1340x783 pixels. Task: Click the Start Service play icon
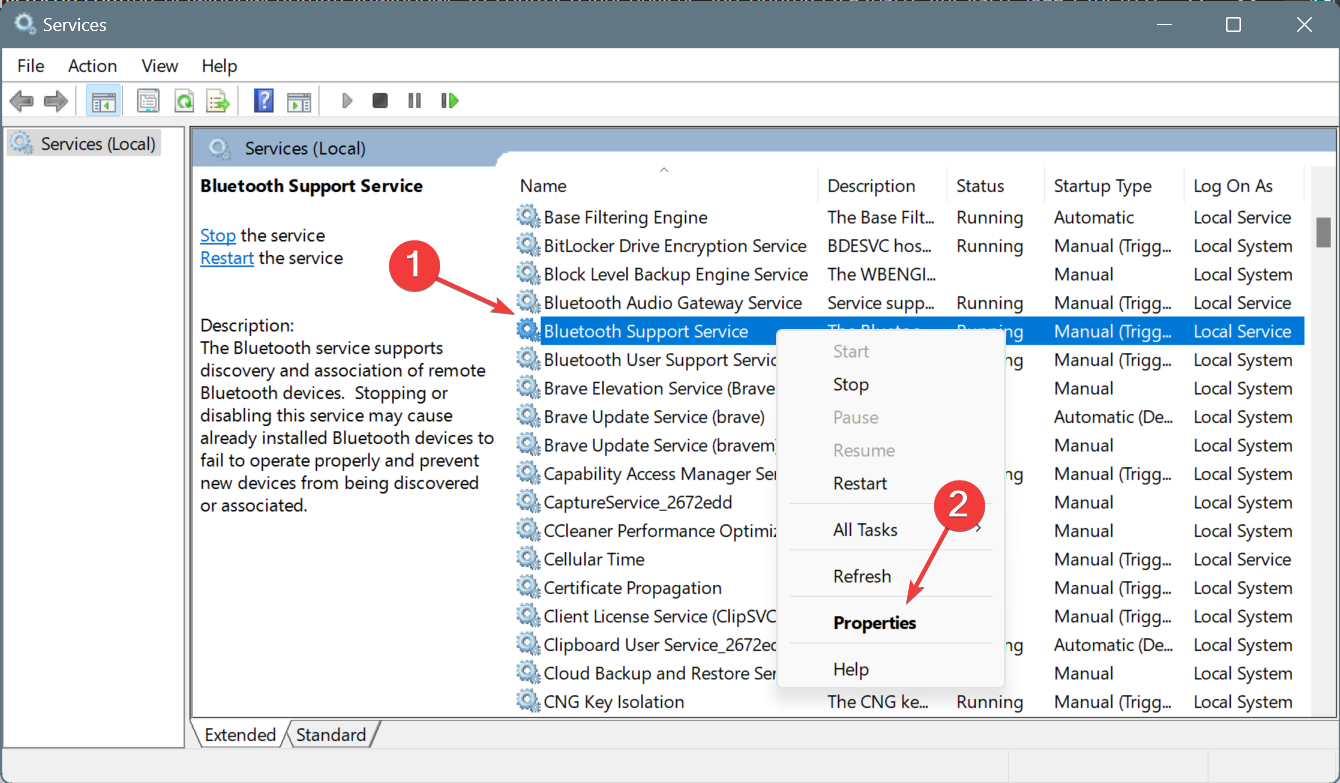tap(347, 101)
